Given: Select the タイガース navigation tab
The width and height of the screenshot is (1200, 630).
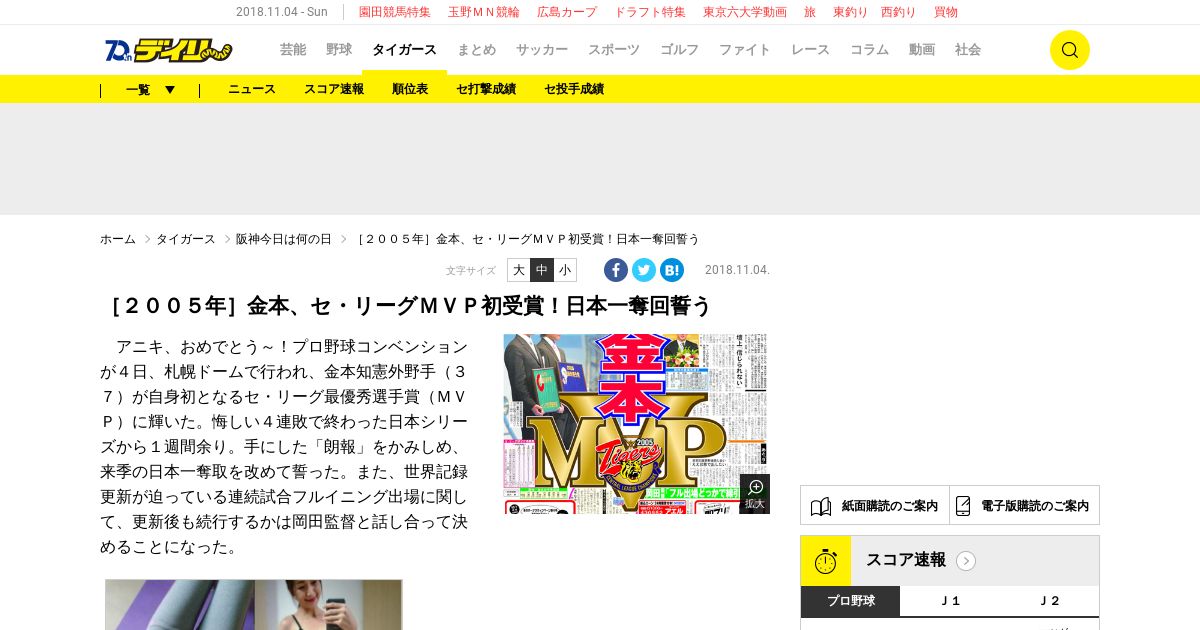Looking at the screenshot, I should click(404, 49).
